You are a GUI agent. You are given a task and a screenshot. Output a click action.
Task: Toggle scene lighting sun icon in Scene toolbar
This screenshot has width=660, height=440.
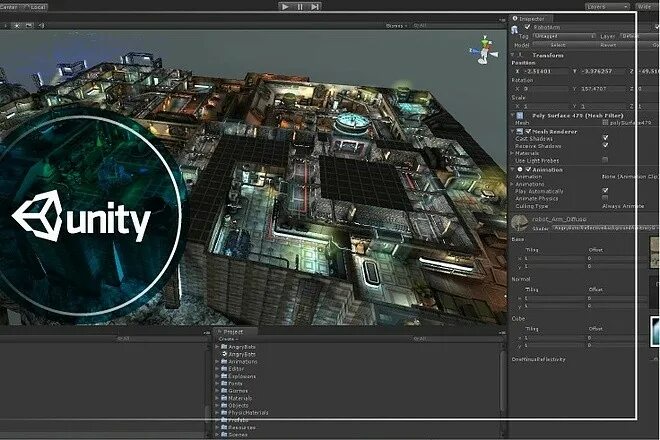[17, 26]
